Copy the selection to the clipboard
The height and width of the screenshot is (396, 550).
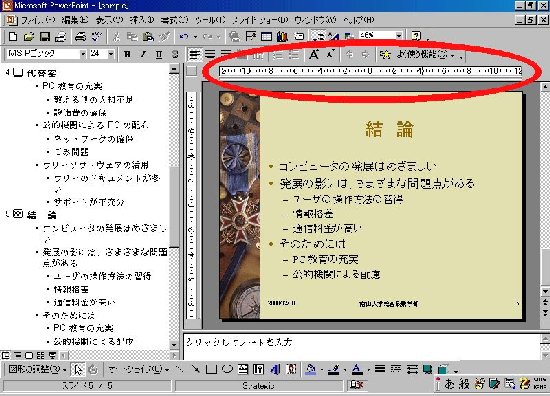132,36
